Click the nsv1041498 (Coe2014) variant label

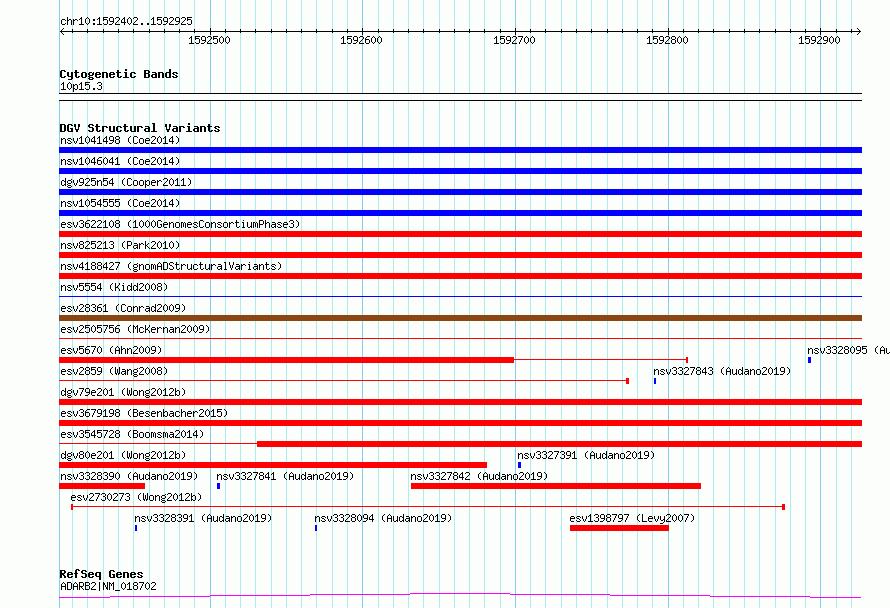point(120,140)
